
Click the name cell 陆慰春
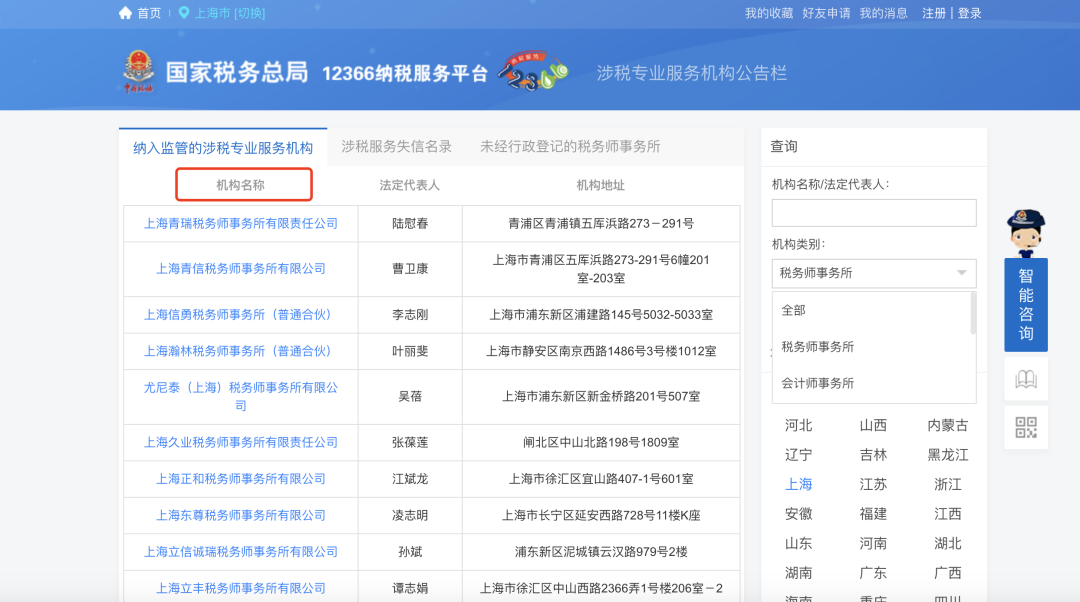(x=410, y=223)
